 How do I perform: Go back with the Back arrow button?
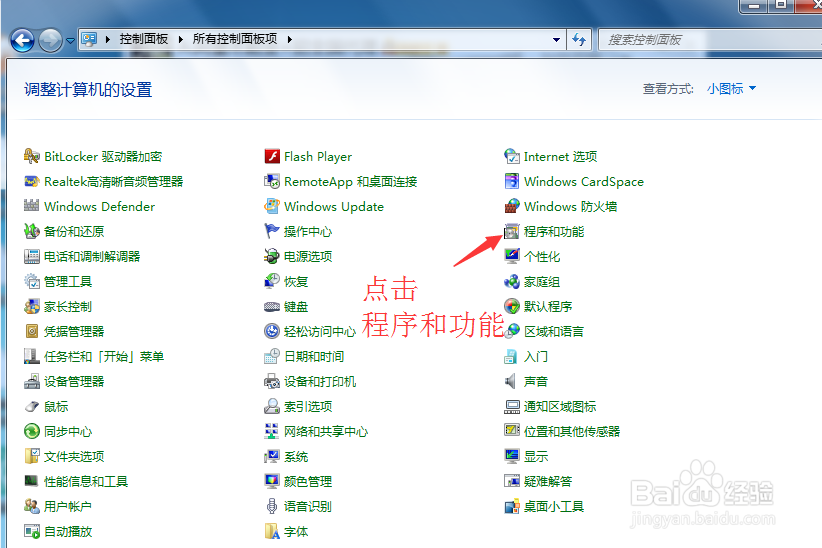[x=23, y=40]
